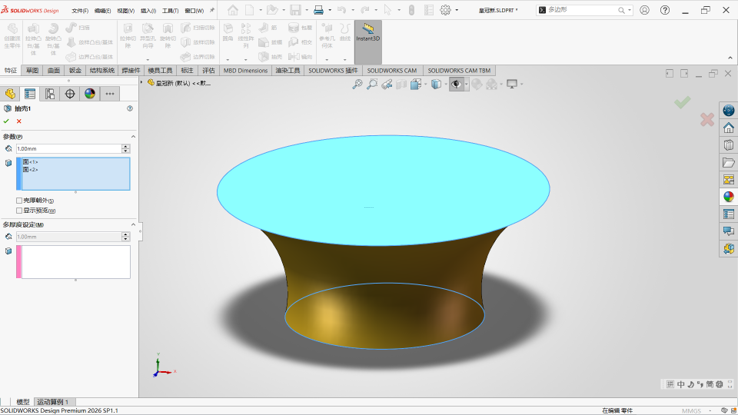Select 面<1> in the faces to remove list
Viewport: 738px width, 415px height.
30,162
